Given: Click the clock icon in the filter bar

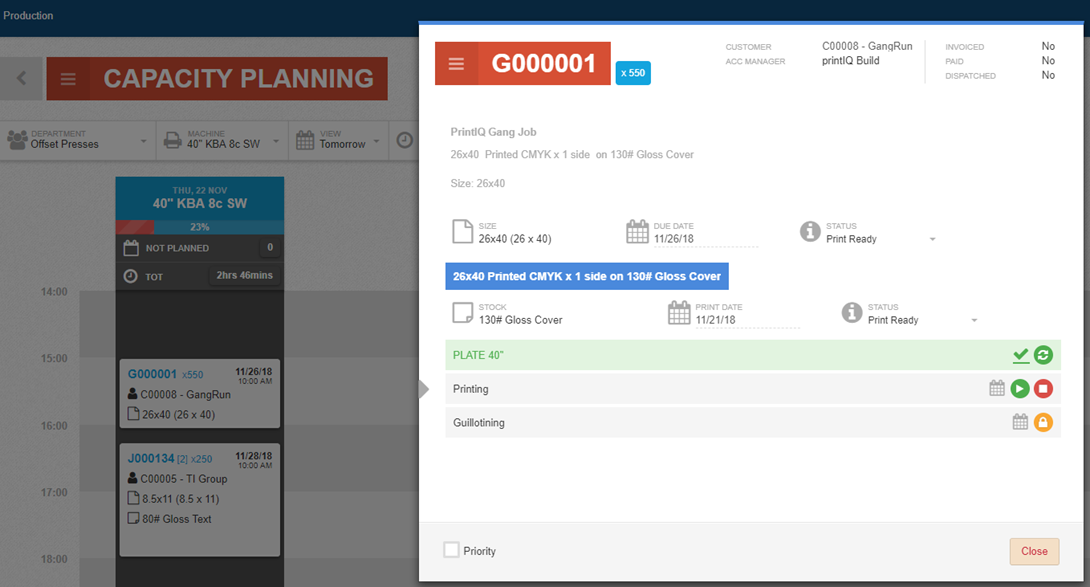Looking at the screenshot, I should (405, 140).
